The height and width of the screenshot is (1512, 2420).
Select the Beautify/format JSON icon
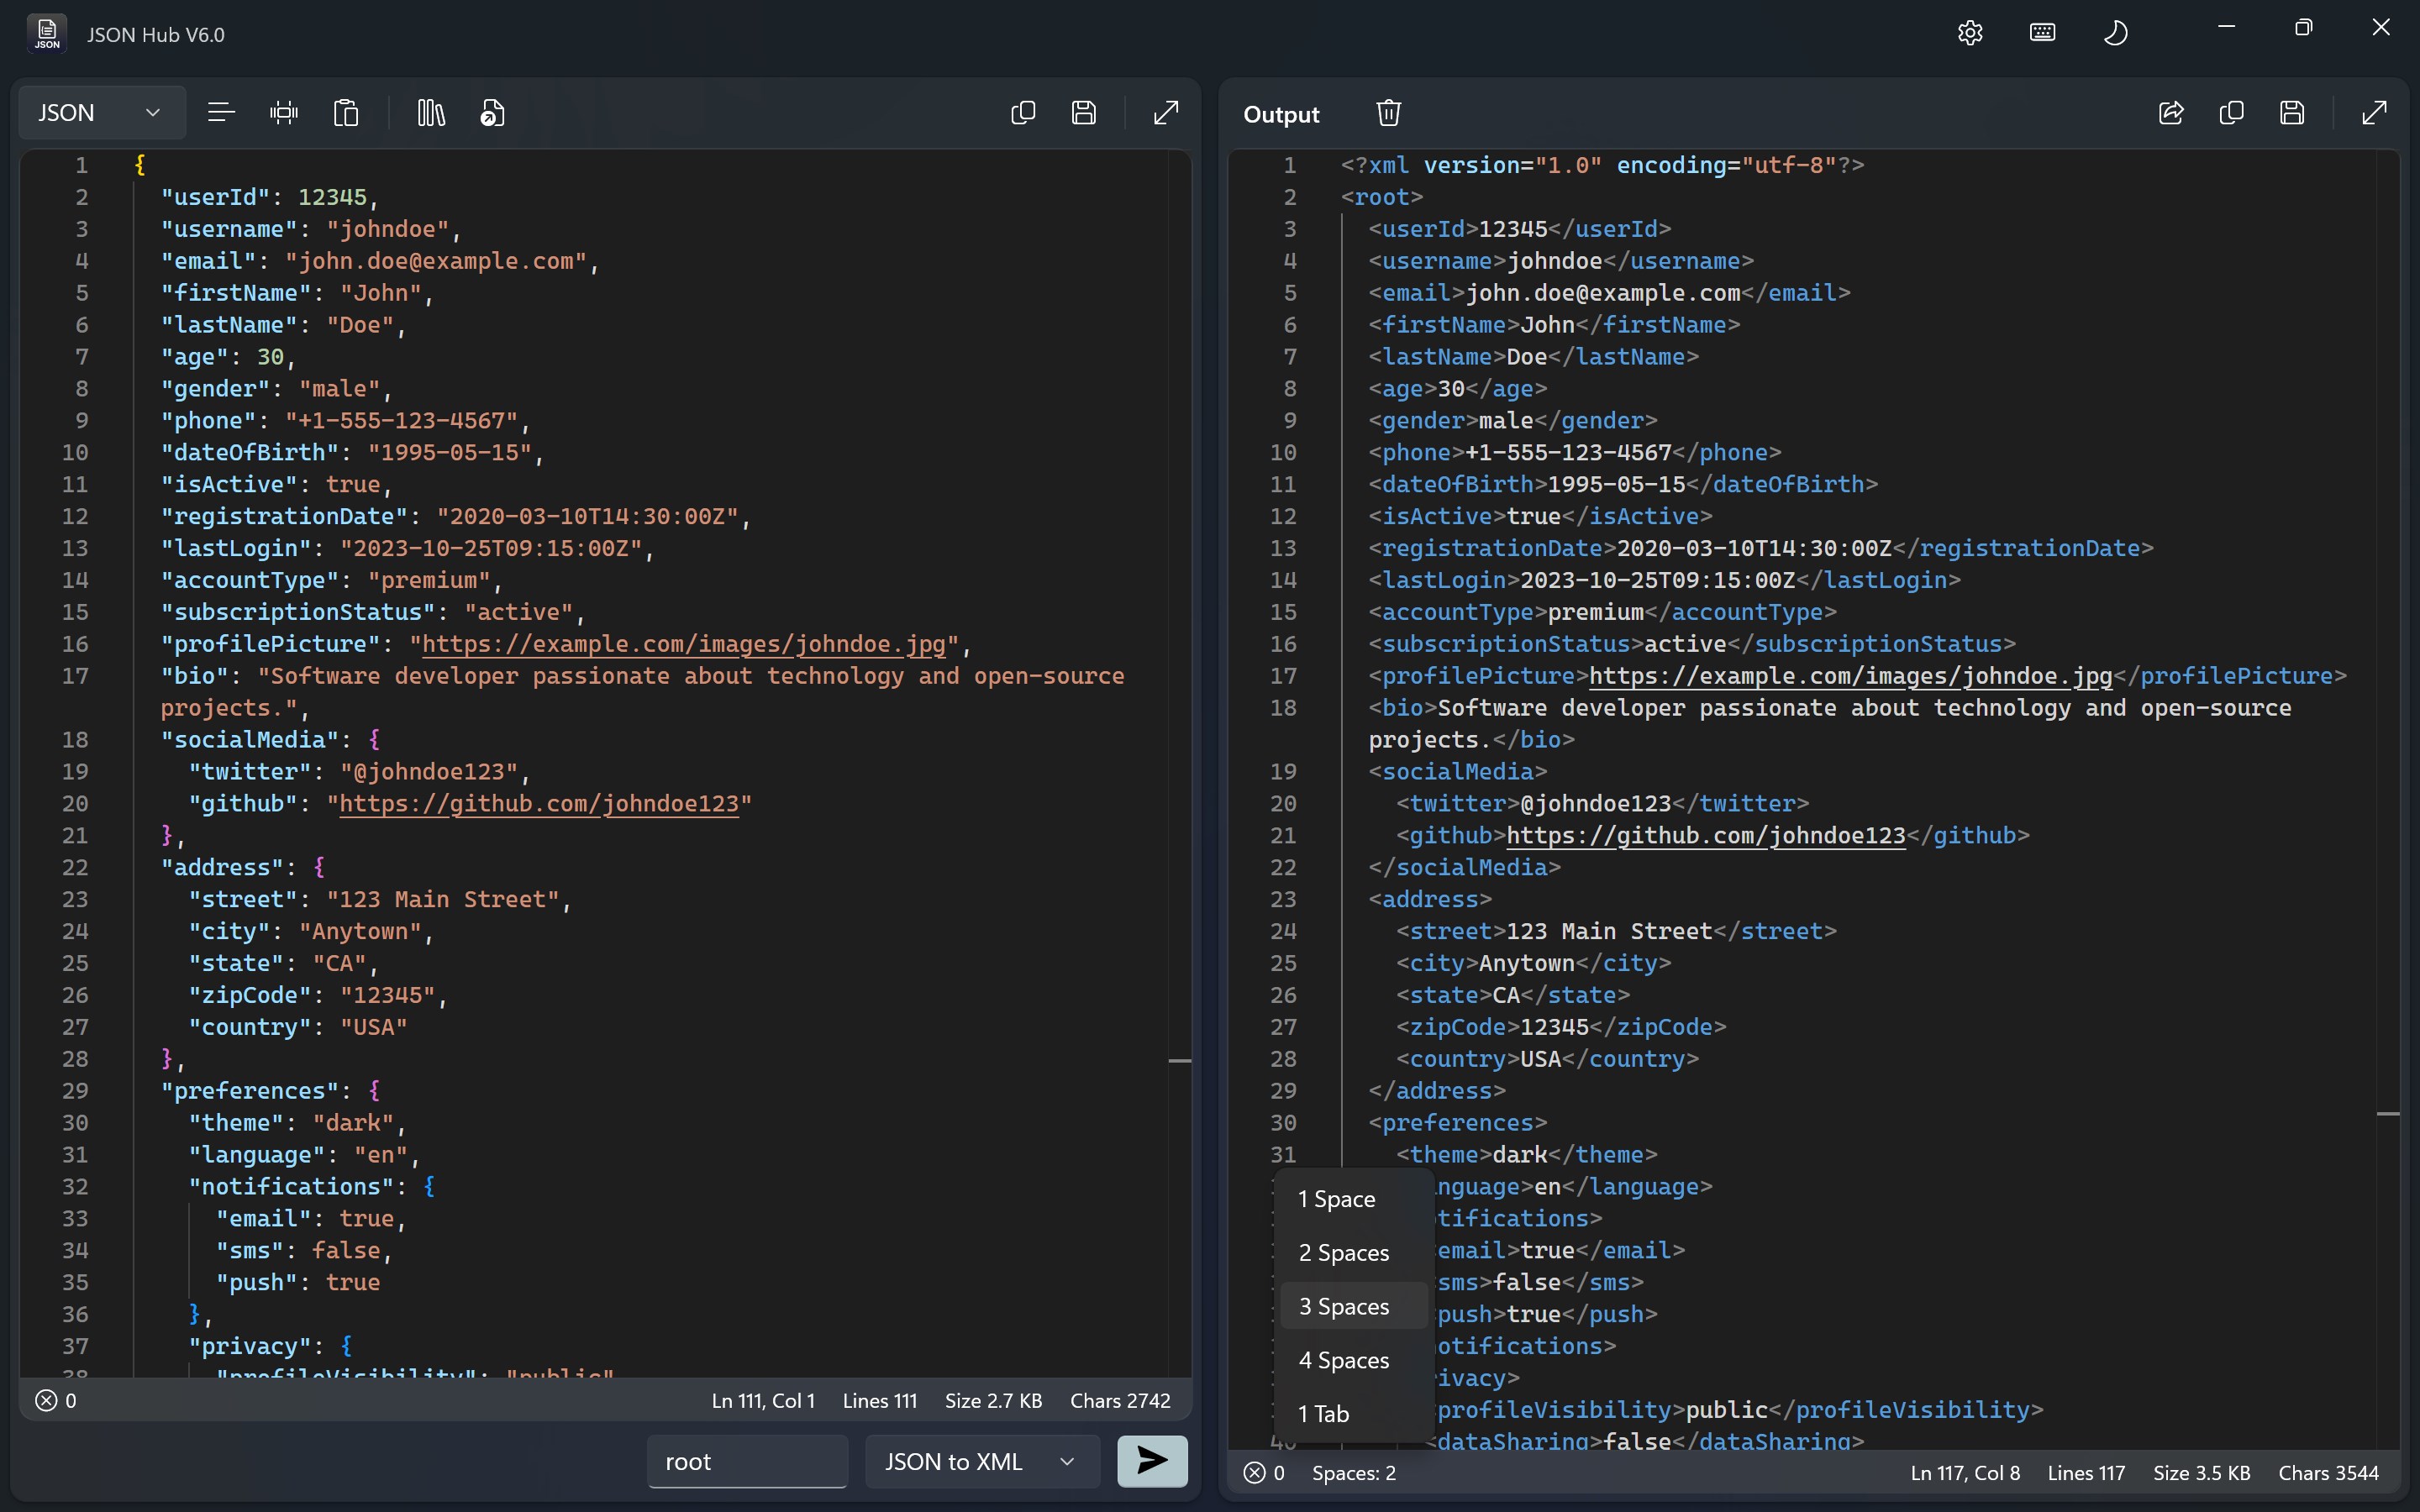point(221,112)
